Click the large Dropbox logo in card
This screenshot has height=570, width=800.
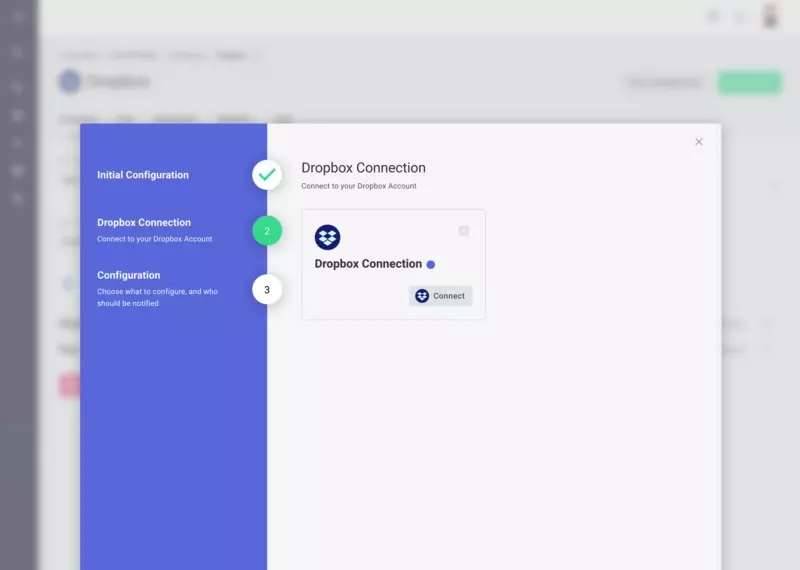(x=328, y=237)
